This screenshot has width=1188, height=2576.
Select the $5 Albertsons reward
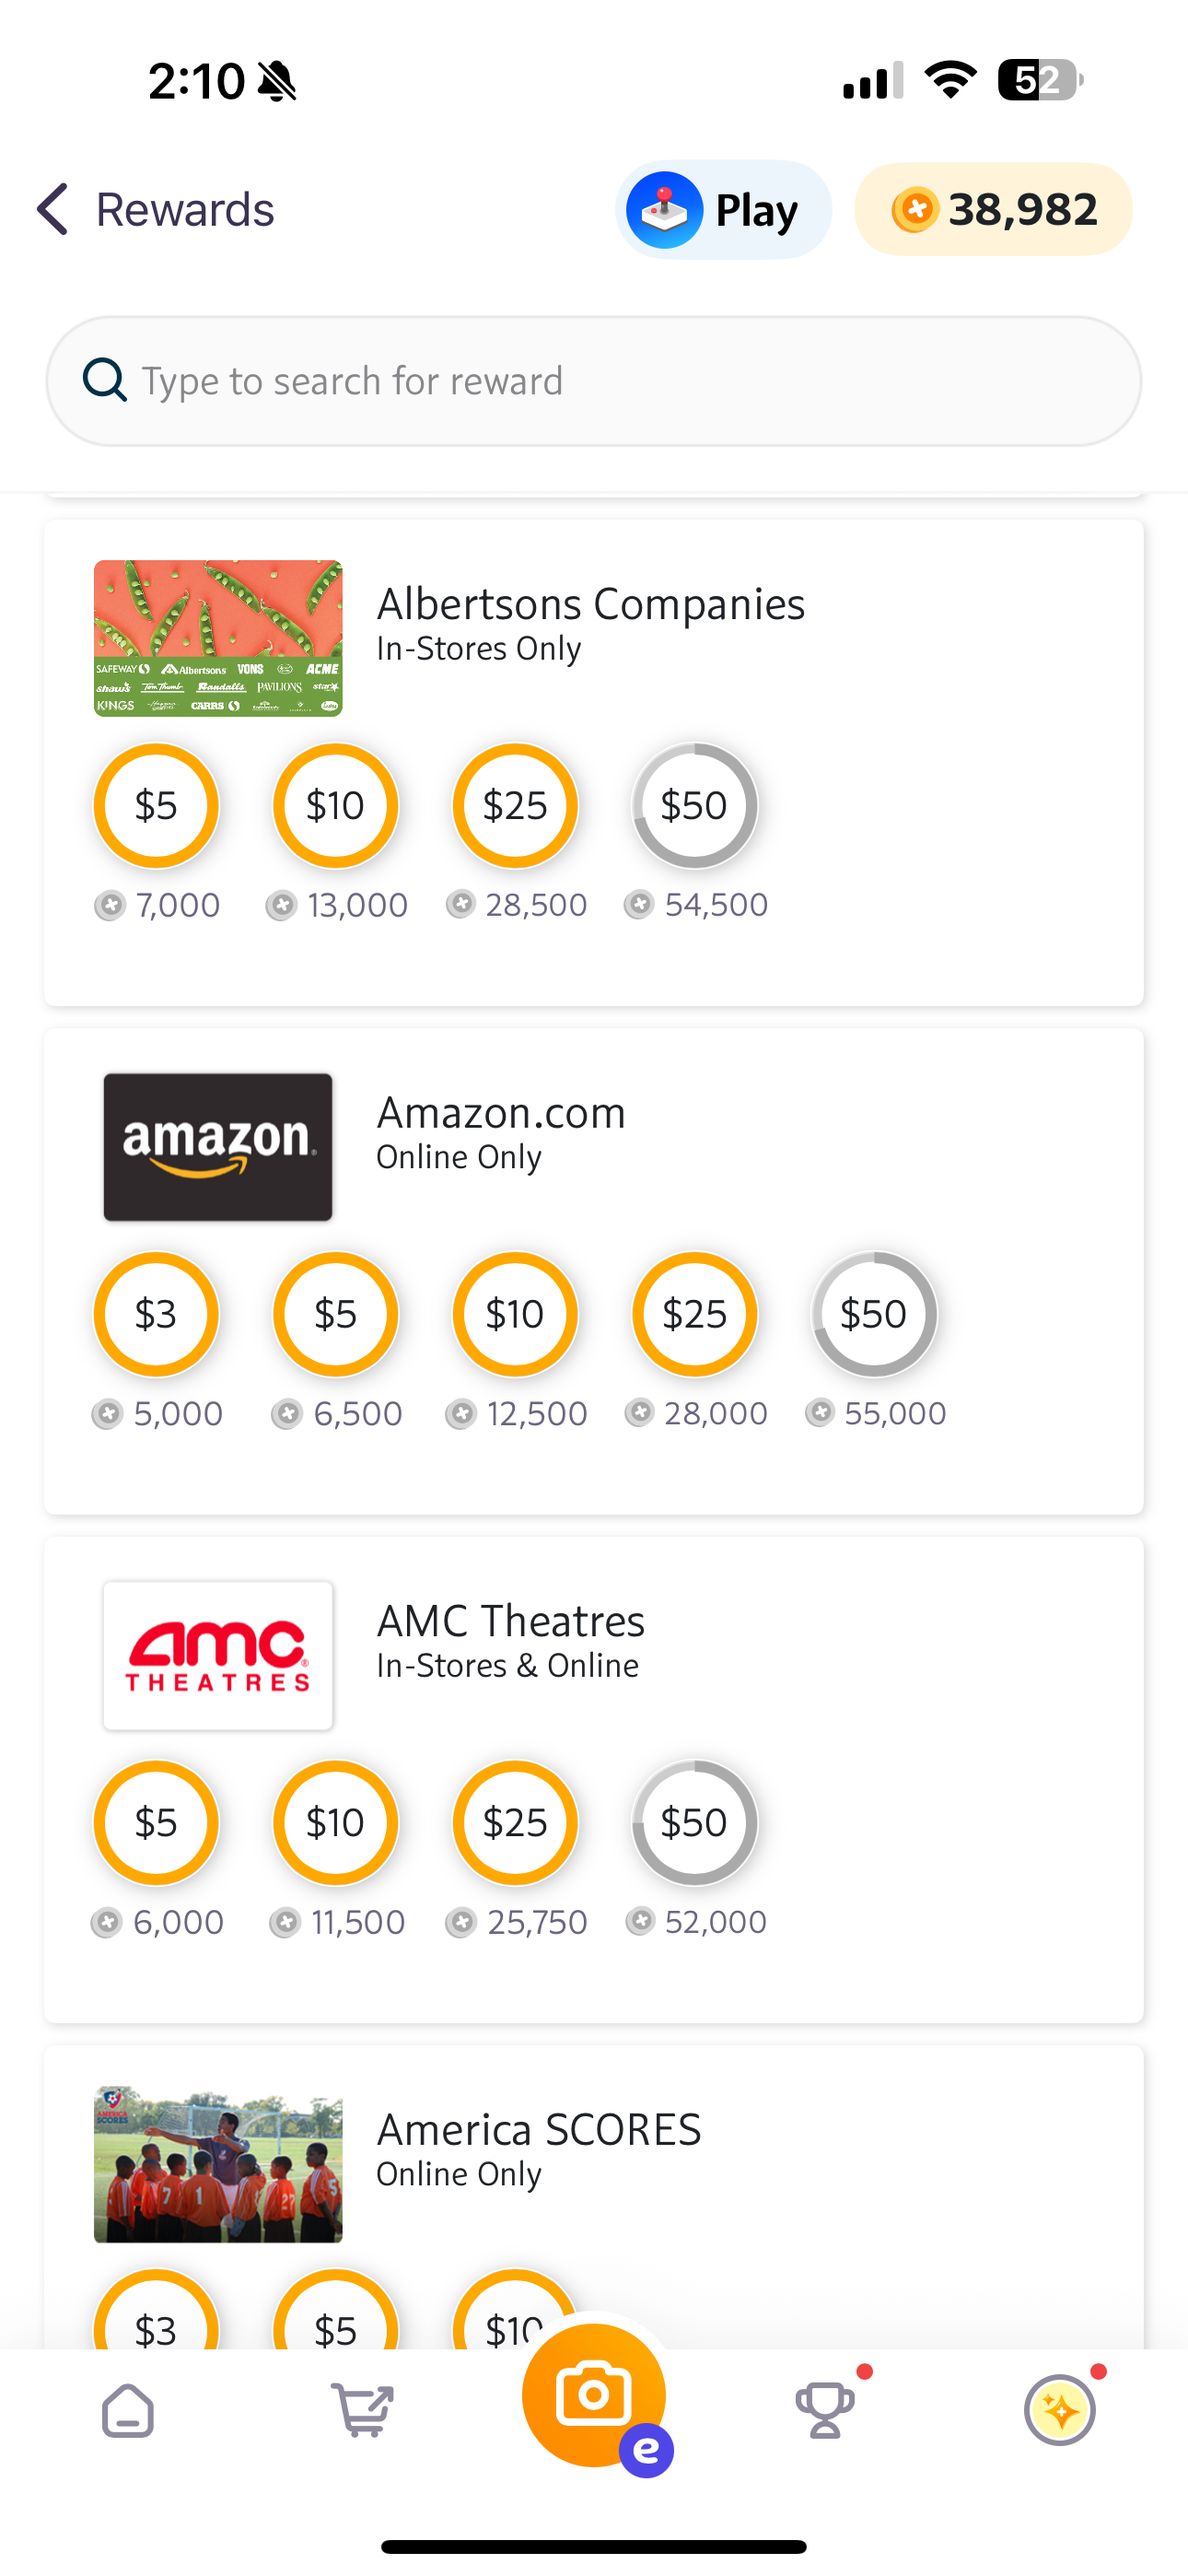click(156, 806)
